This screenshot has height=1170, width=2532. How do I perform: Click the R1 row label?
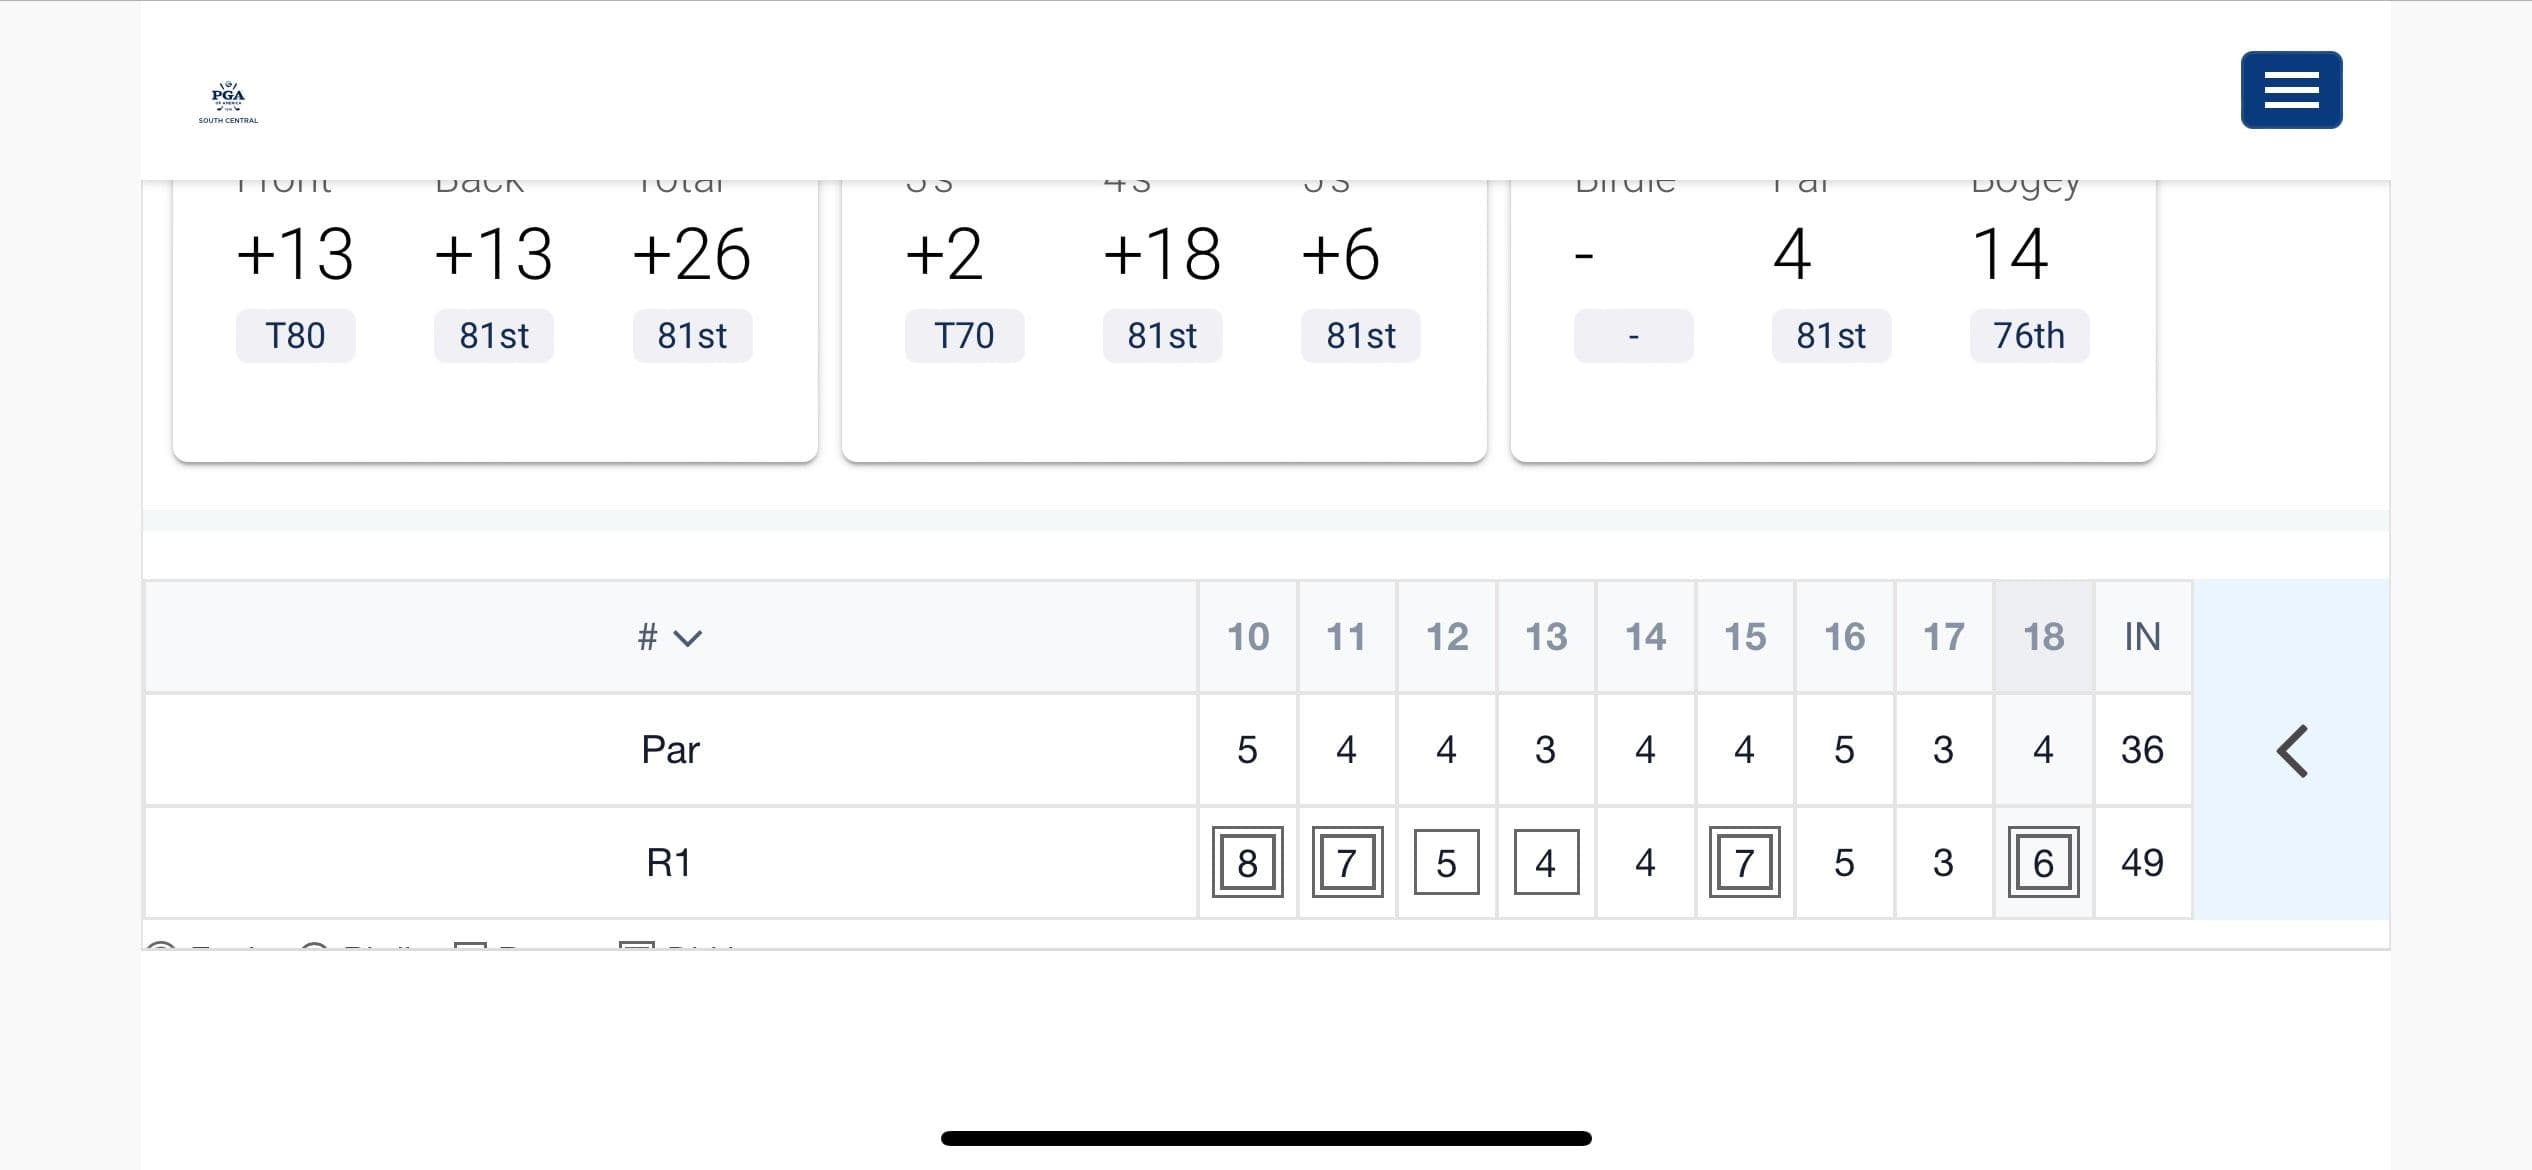click(669, 862)
